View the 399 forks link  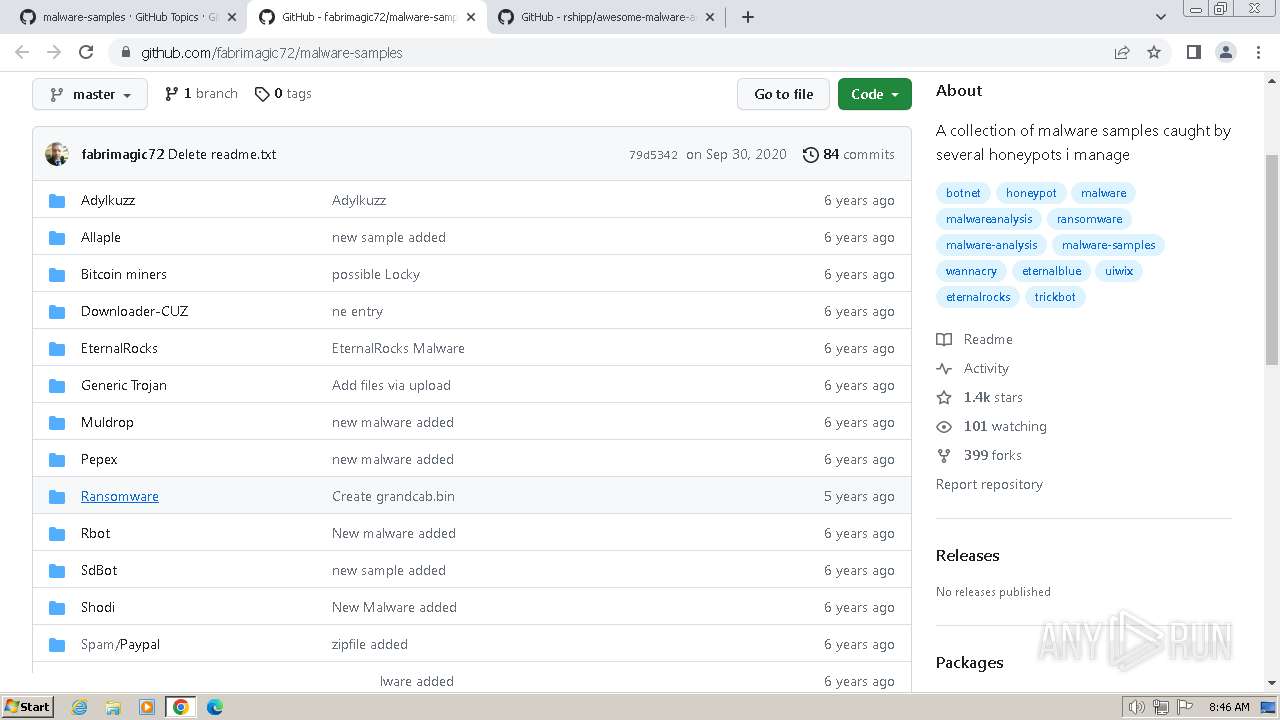click(x=979, y=455)
